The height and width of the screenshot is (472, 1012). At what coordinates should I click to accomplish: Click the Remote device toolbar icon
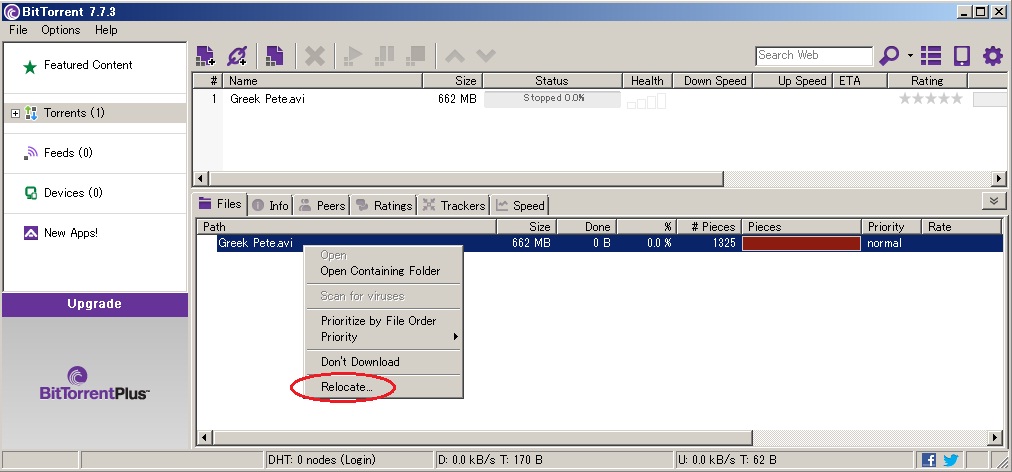[961, 56]
